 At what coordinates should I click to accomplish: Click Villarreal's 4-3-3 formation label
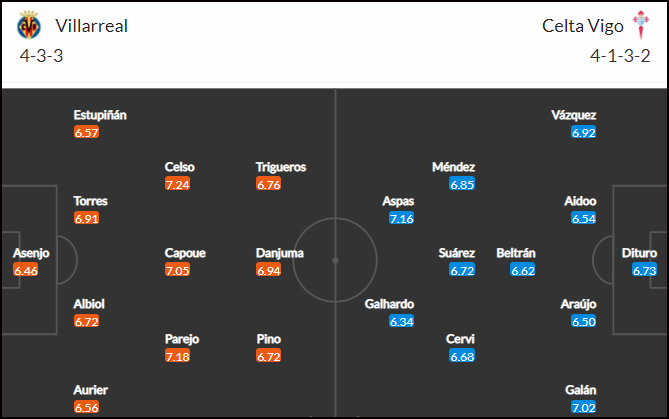click(x=41, y=56)
